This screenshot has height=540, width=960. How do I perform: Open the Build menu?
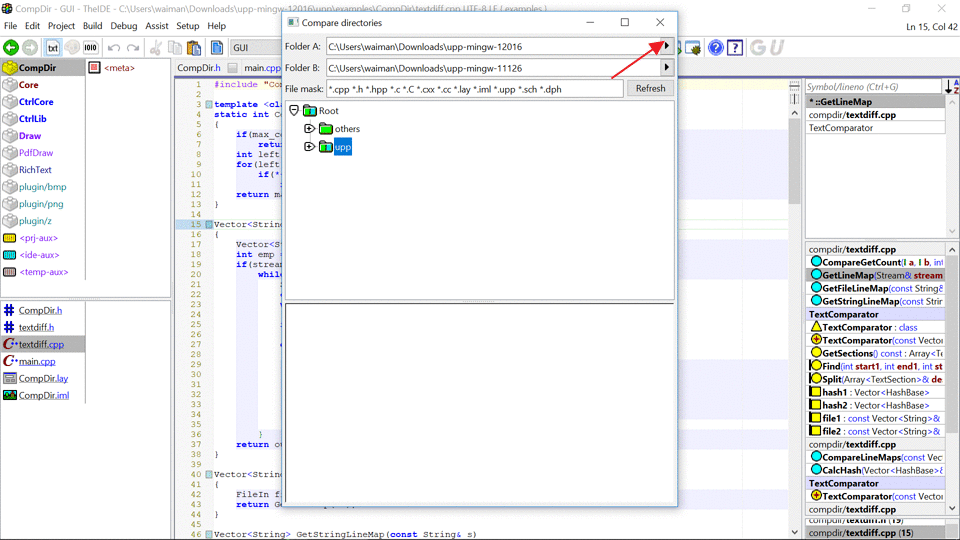[x=93, y=26]
